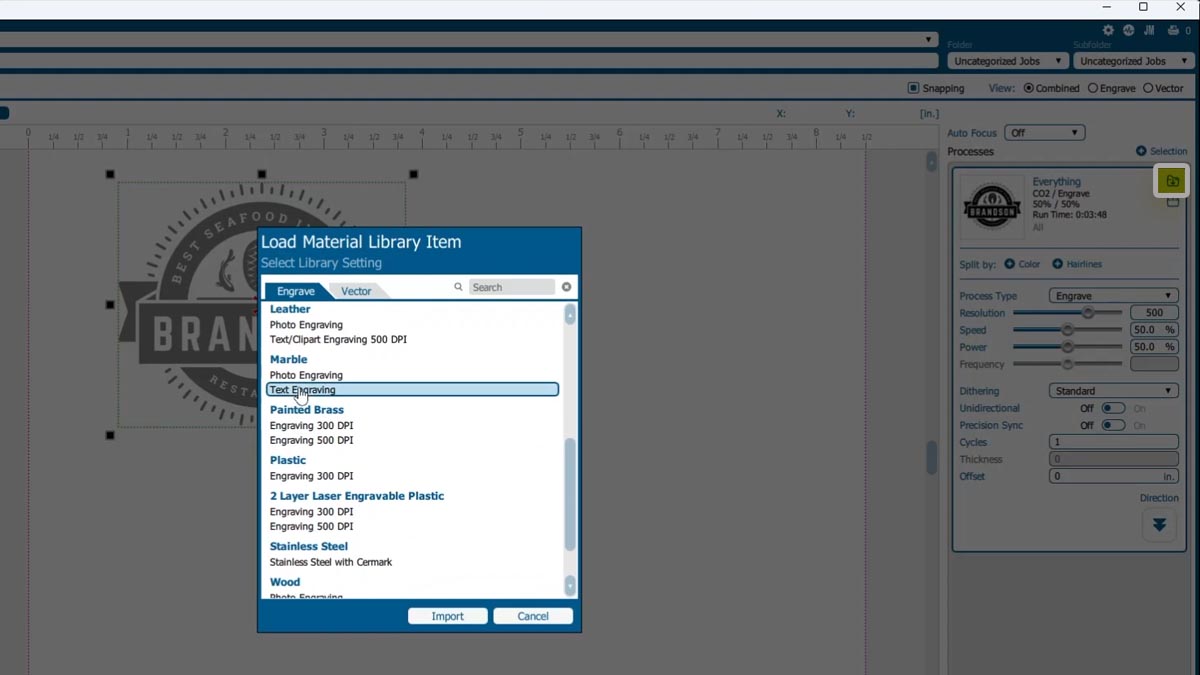Click the JM user initials icon
This screenshot has width=1200, height=675.
point(1148,30)
